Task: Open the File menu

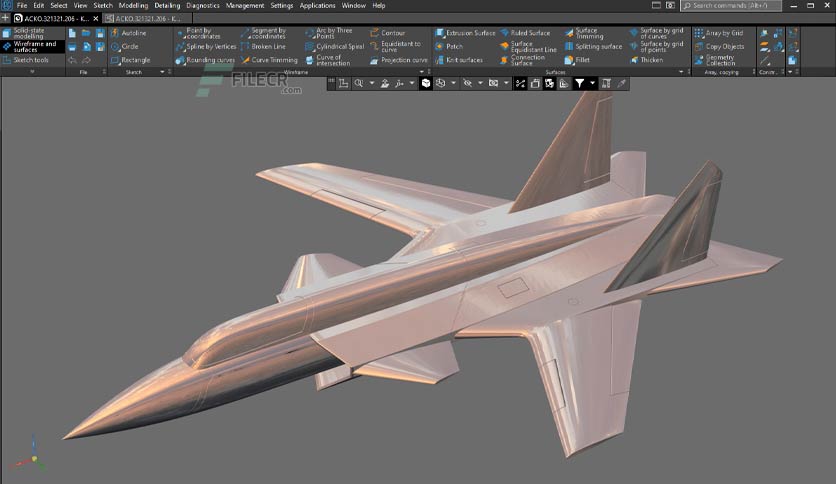Action: [x=22, y=5]
